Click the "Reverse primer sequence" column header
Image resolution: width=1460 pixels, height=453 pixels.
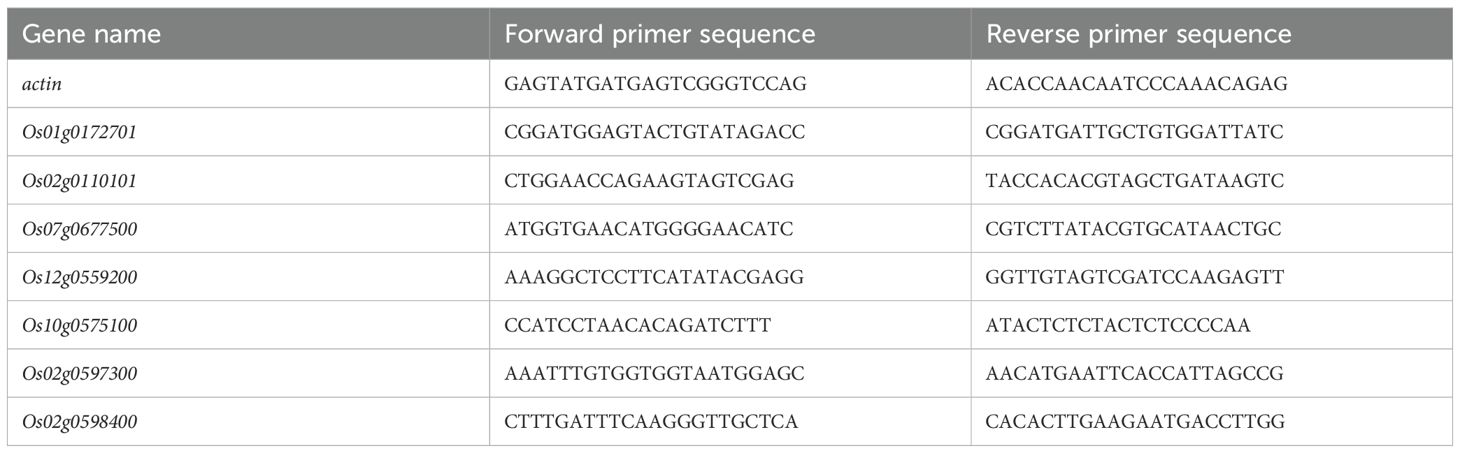1139,34
